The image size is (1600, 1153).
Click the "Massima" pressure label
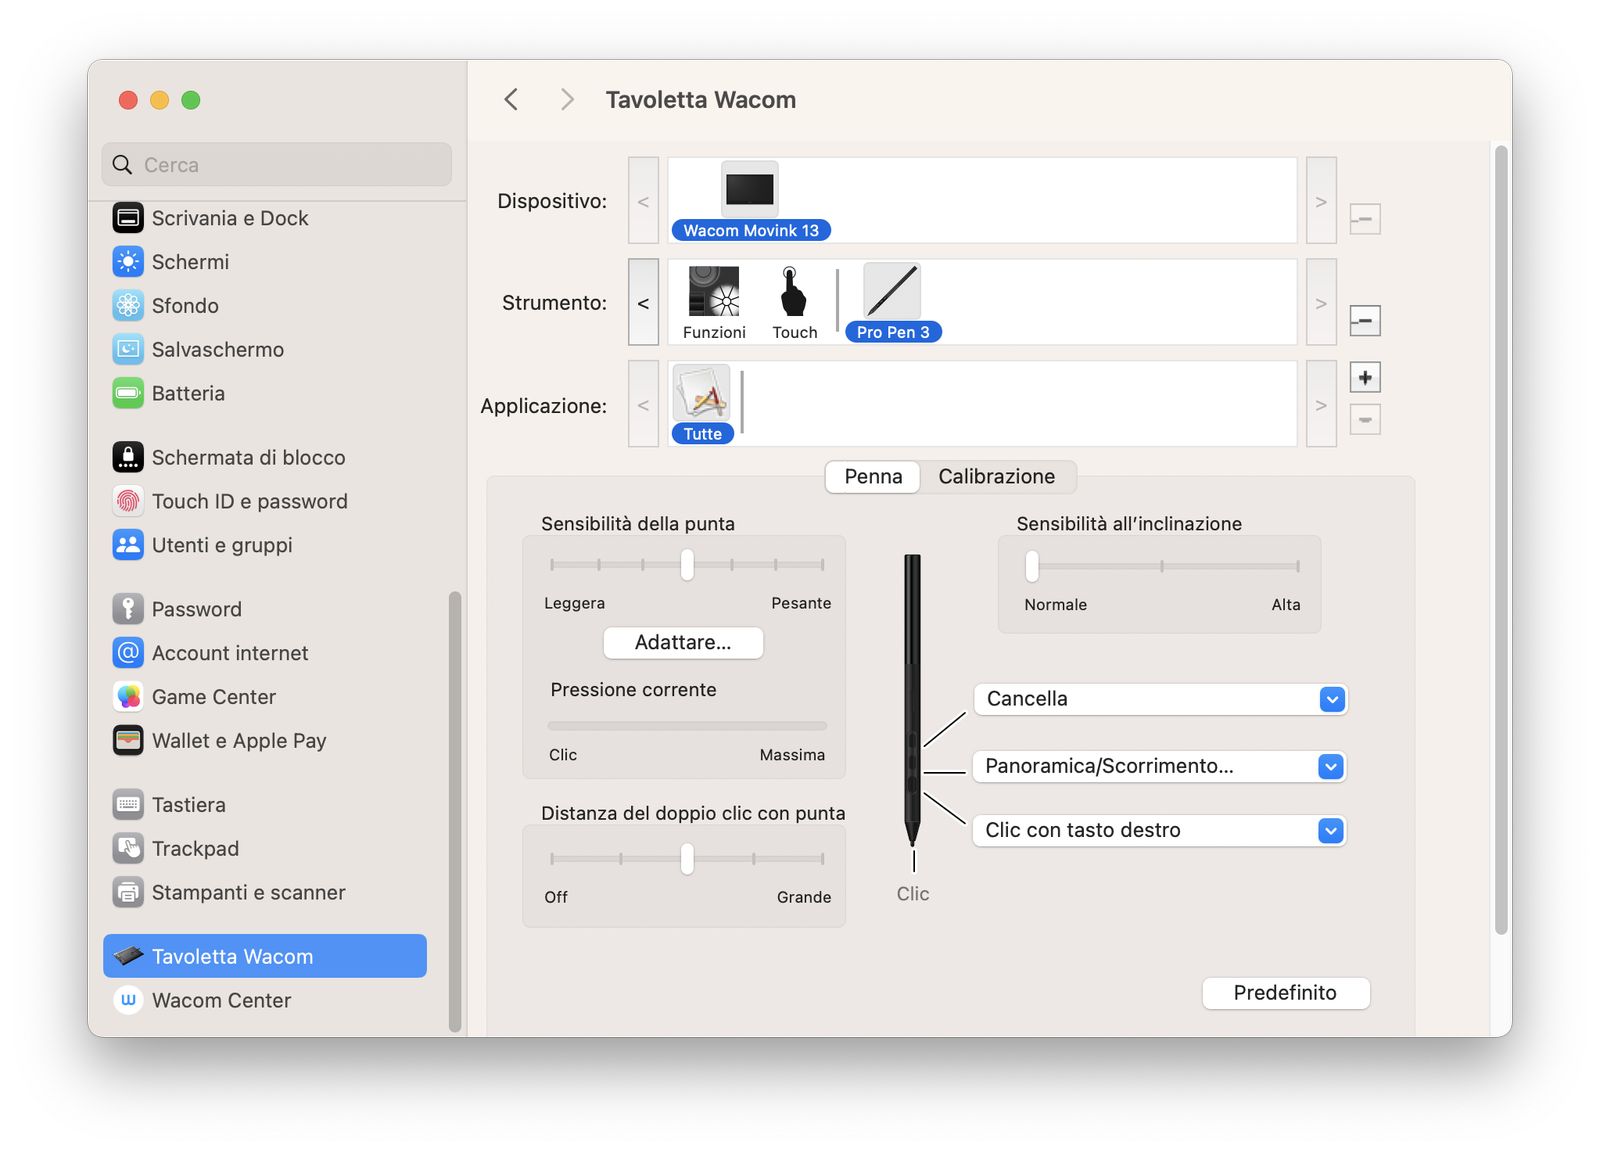[x=792, y=755]
